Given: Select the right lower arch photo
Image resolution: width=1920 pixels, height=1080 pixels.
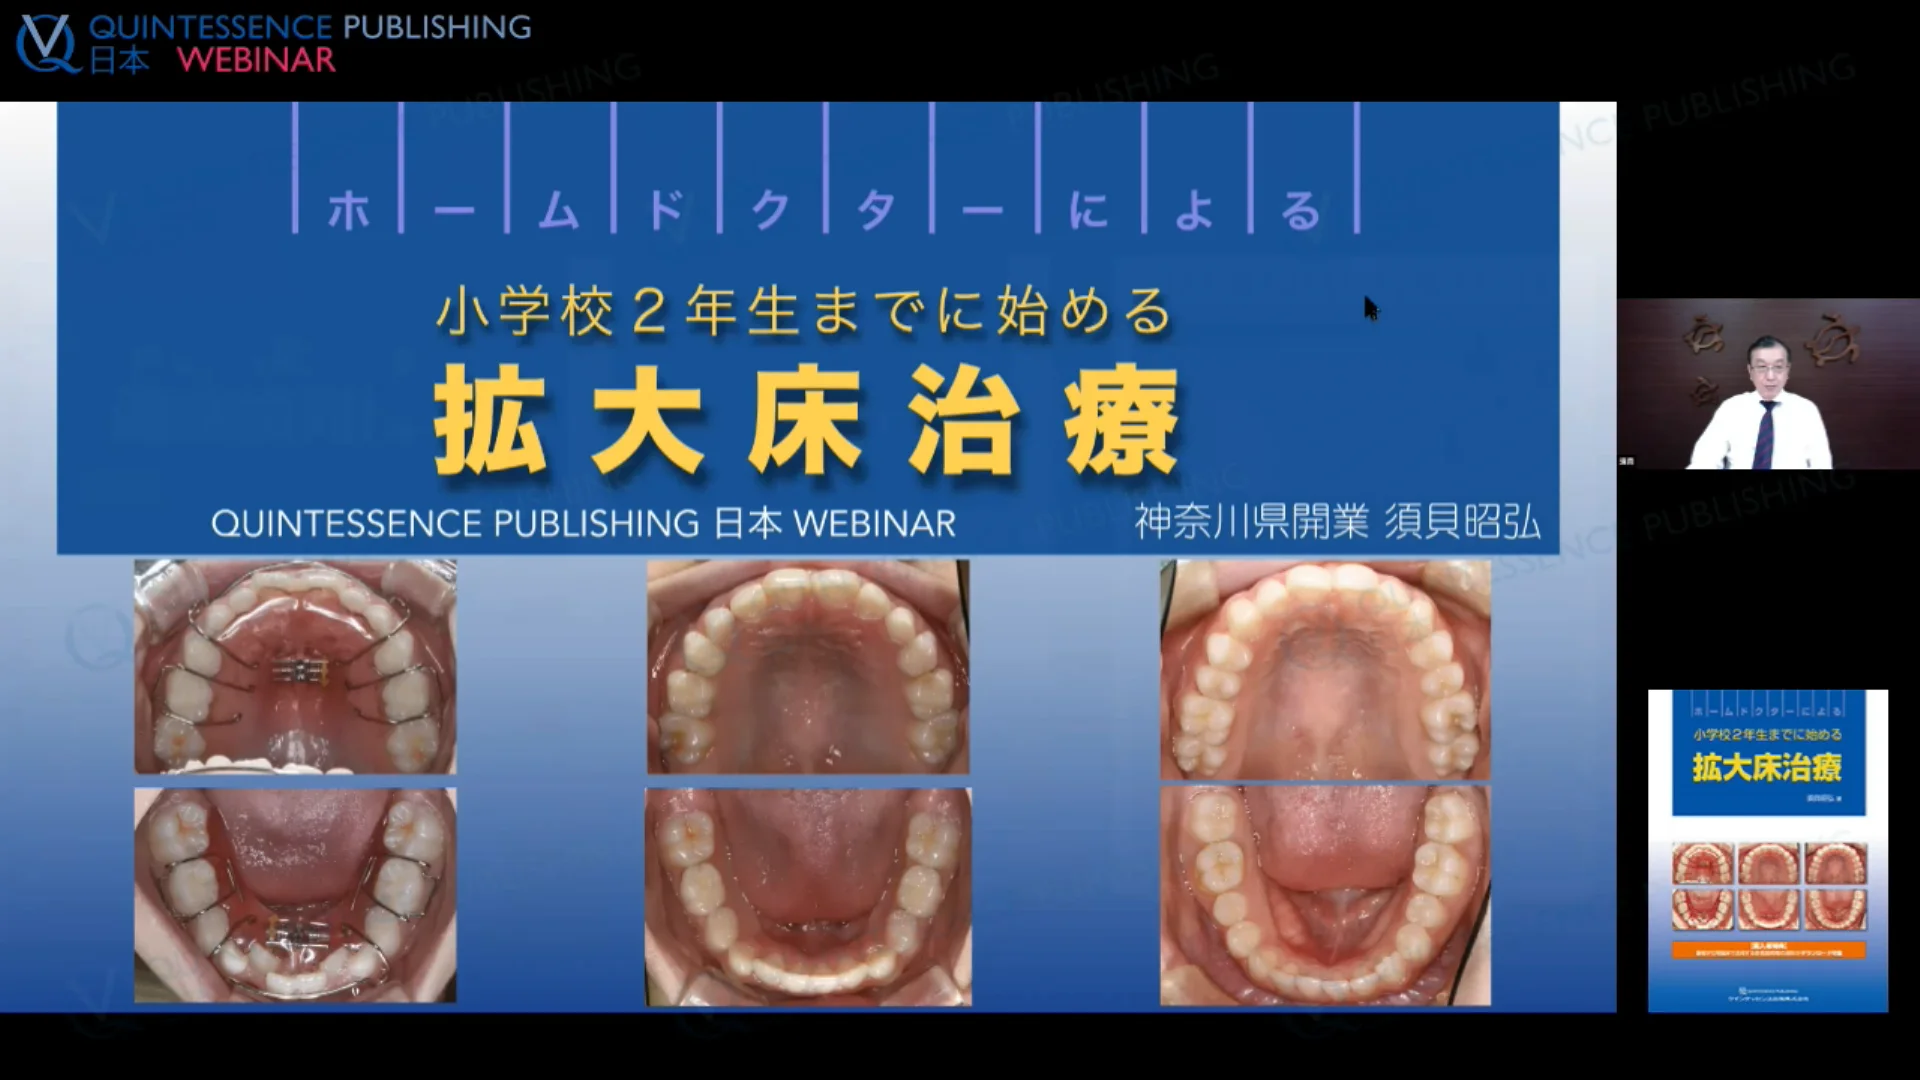Looking at the screenshot, I should 1325,895.
